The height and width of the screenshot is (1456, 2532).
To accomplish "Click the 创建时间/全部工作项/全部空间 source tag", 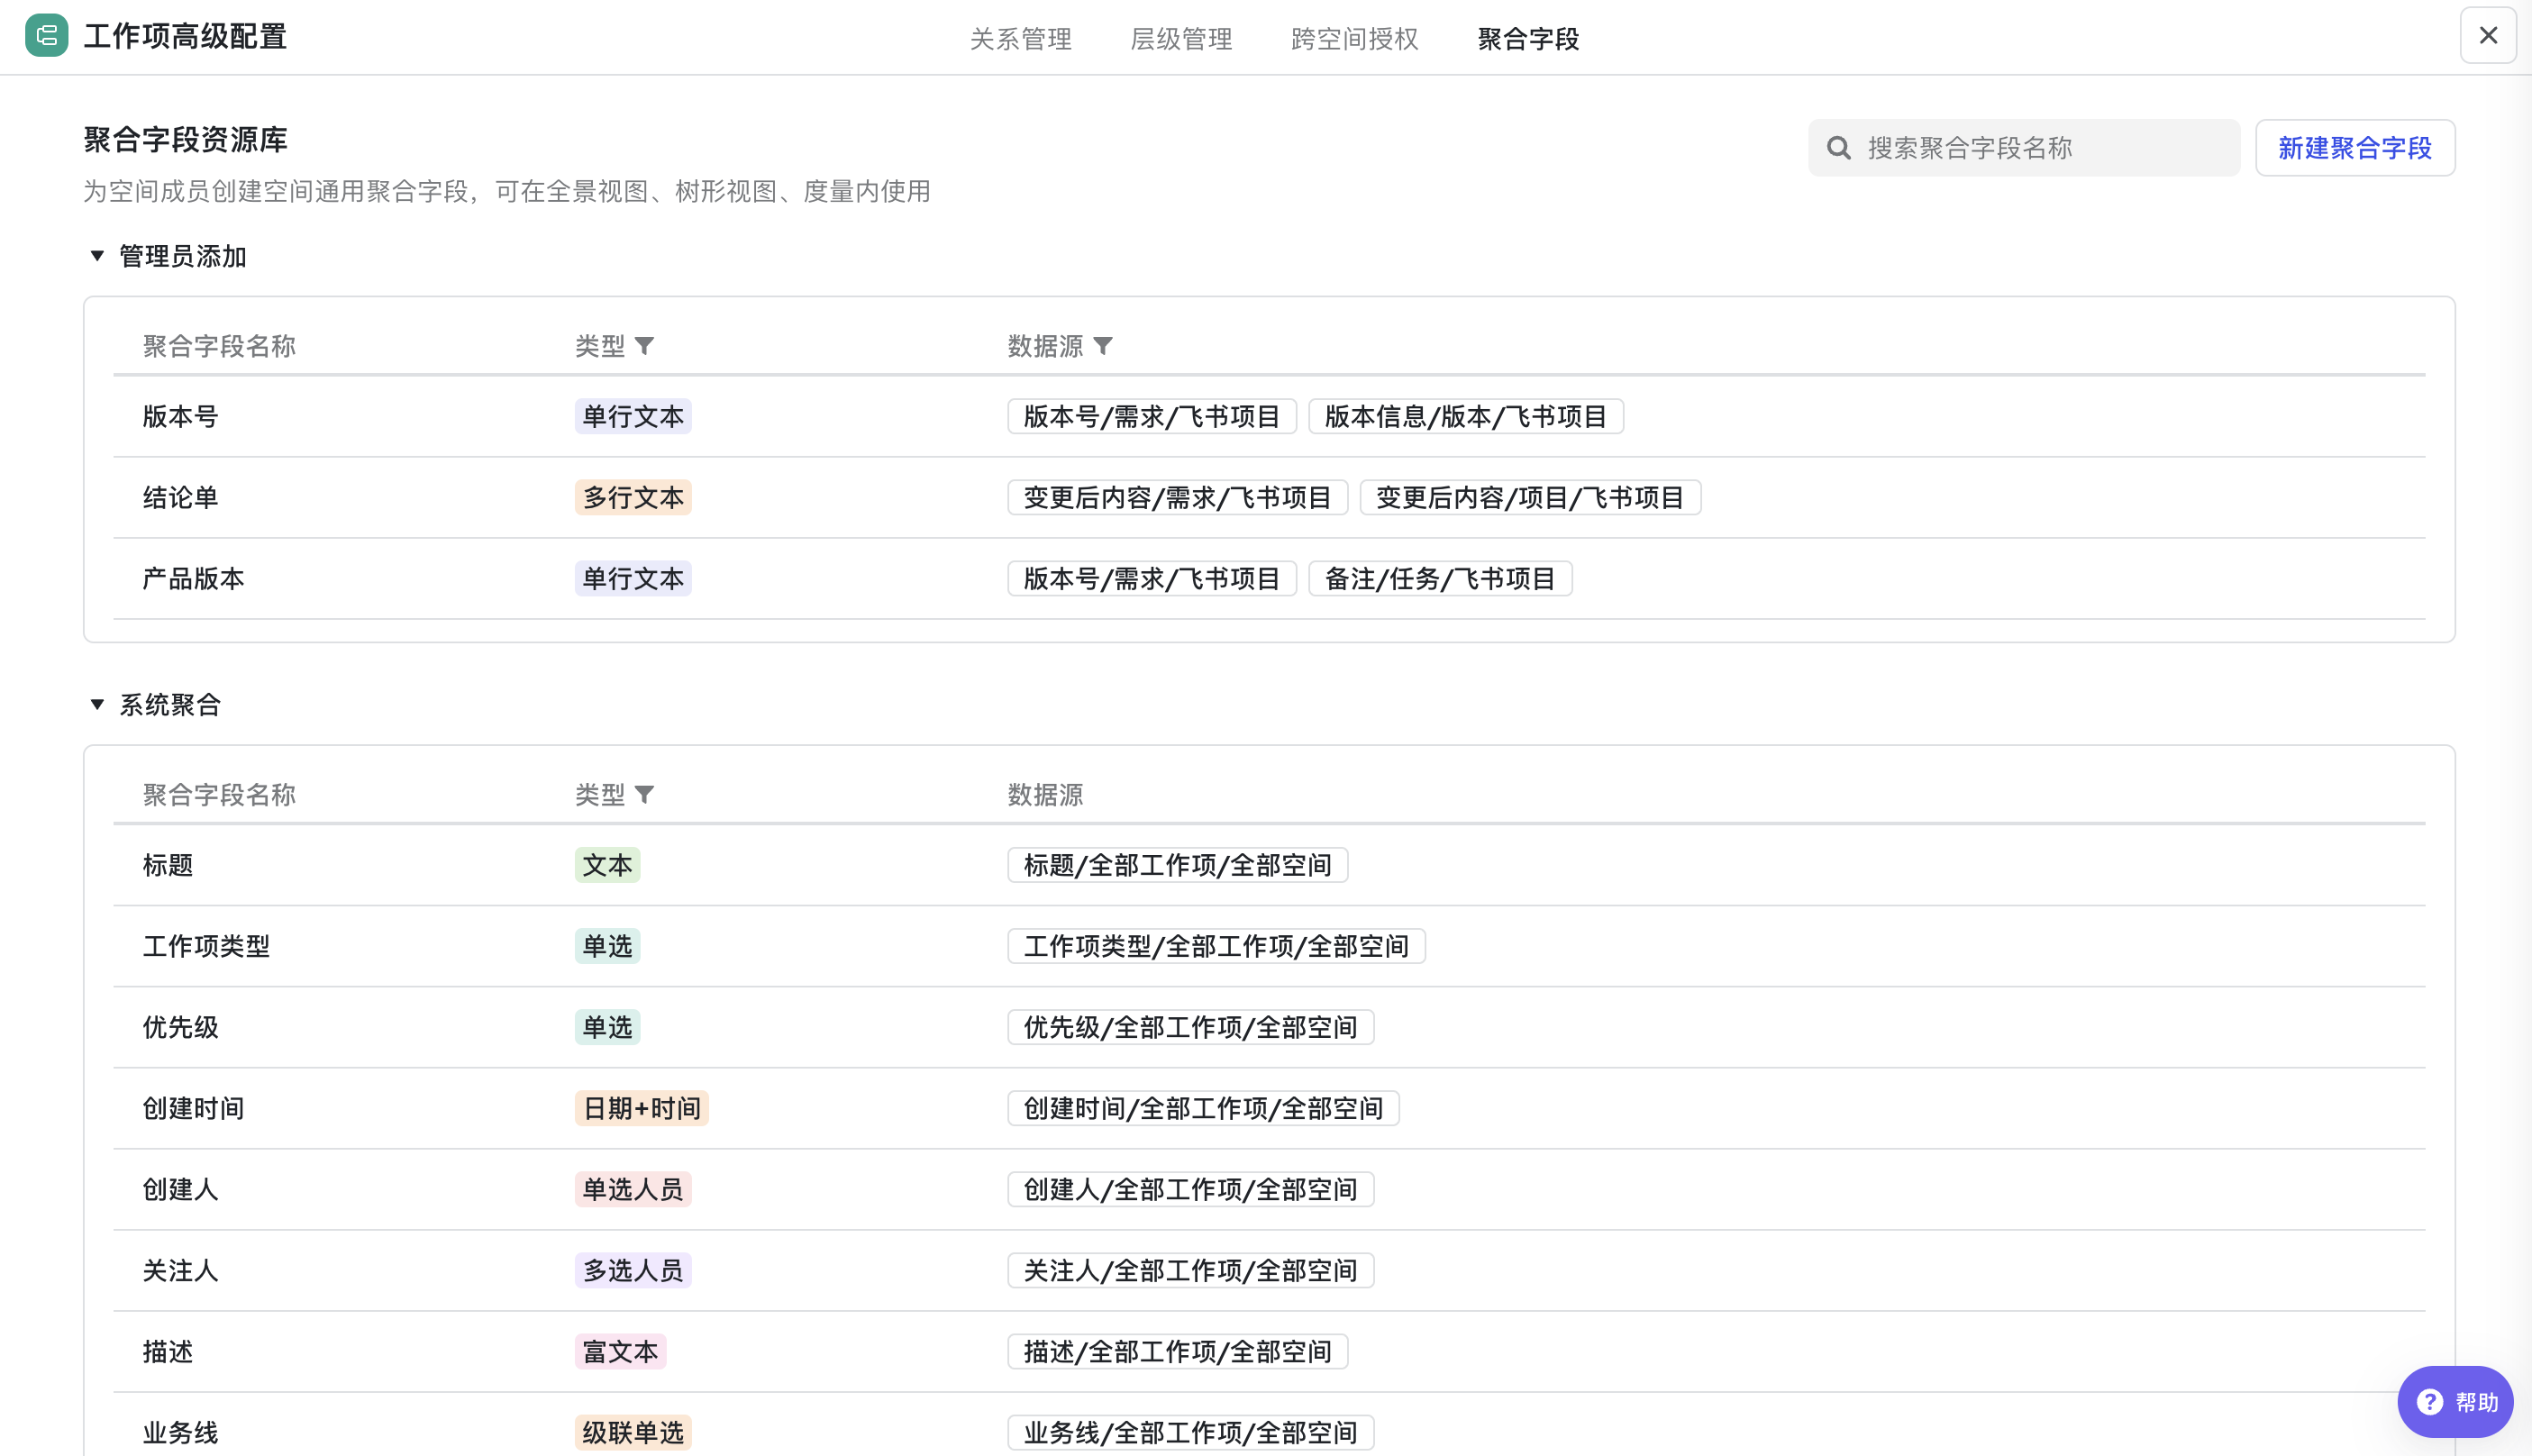I will click(x=1204, y=1108).
